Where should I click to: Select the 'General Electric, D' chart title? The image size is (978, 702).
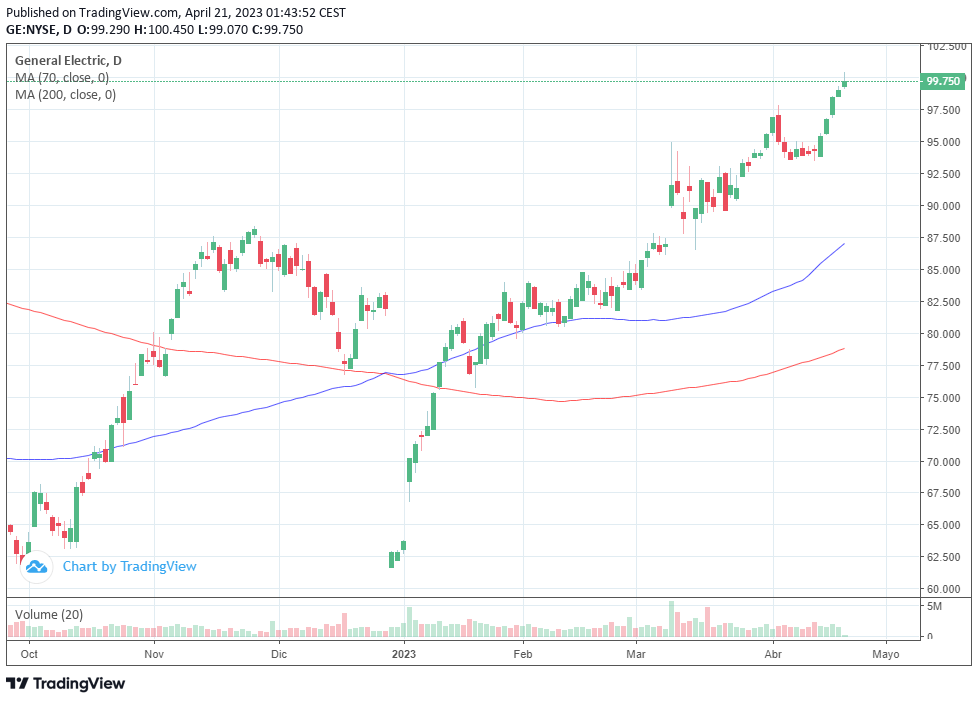(x=68, y=61)
